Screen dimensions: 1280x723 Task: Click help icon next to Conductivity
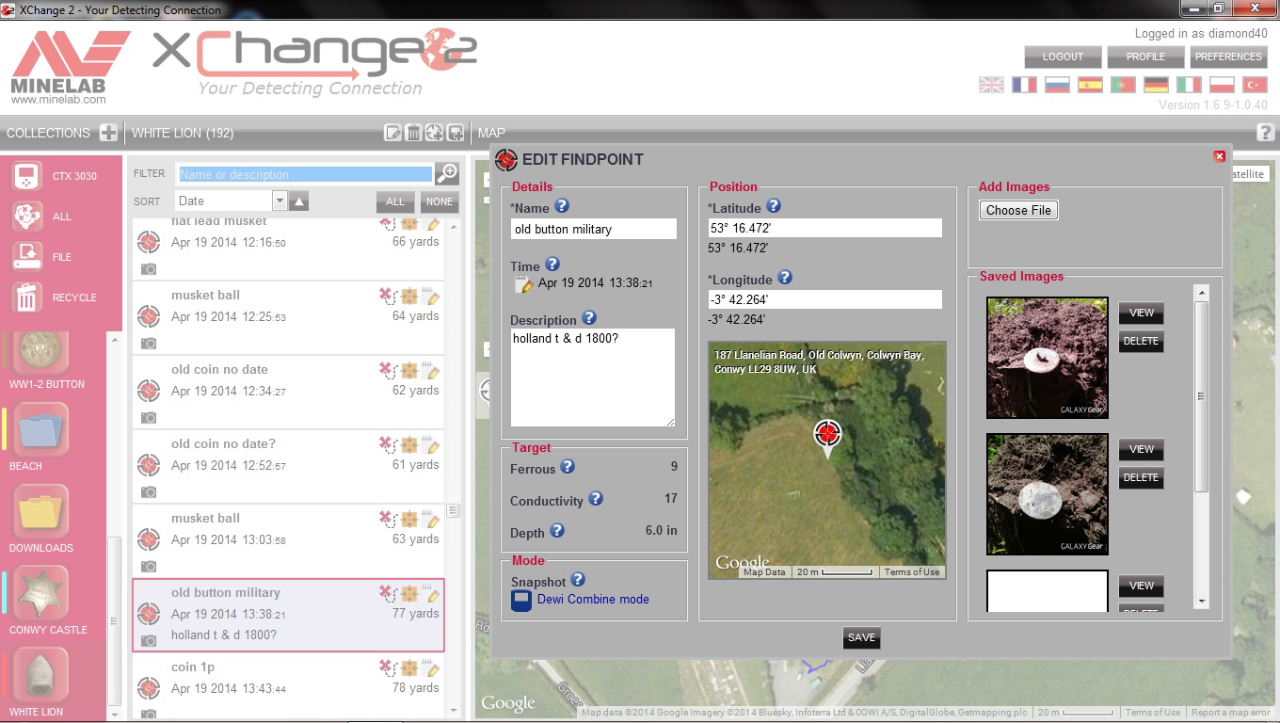point(595,499)
